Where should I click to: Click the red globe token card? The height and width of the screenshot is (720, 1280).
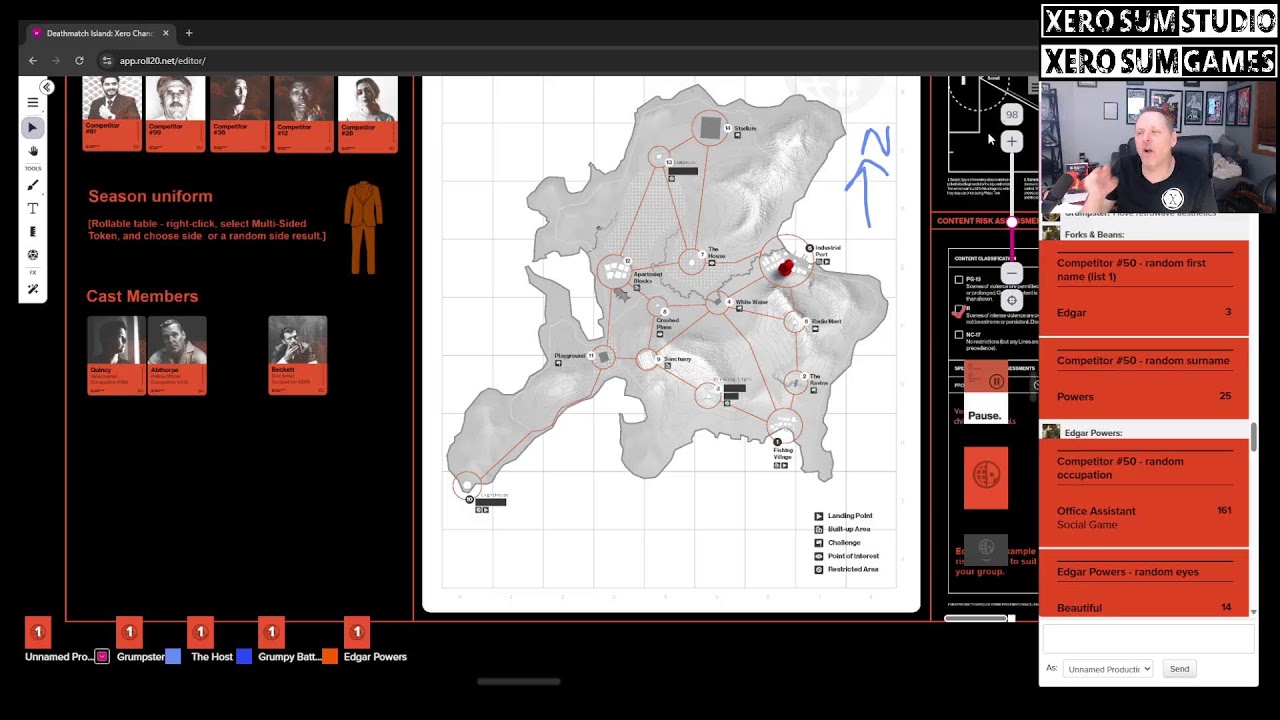click(x=986, y=477)
